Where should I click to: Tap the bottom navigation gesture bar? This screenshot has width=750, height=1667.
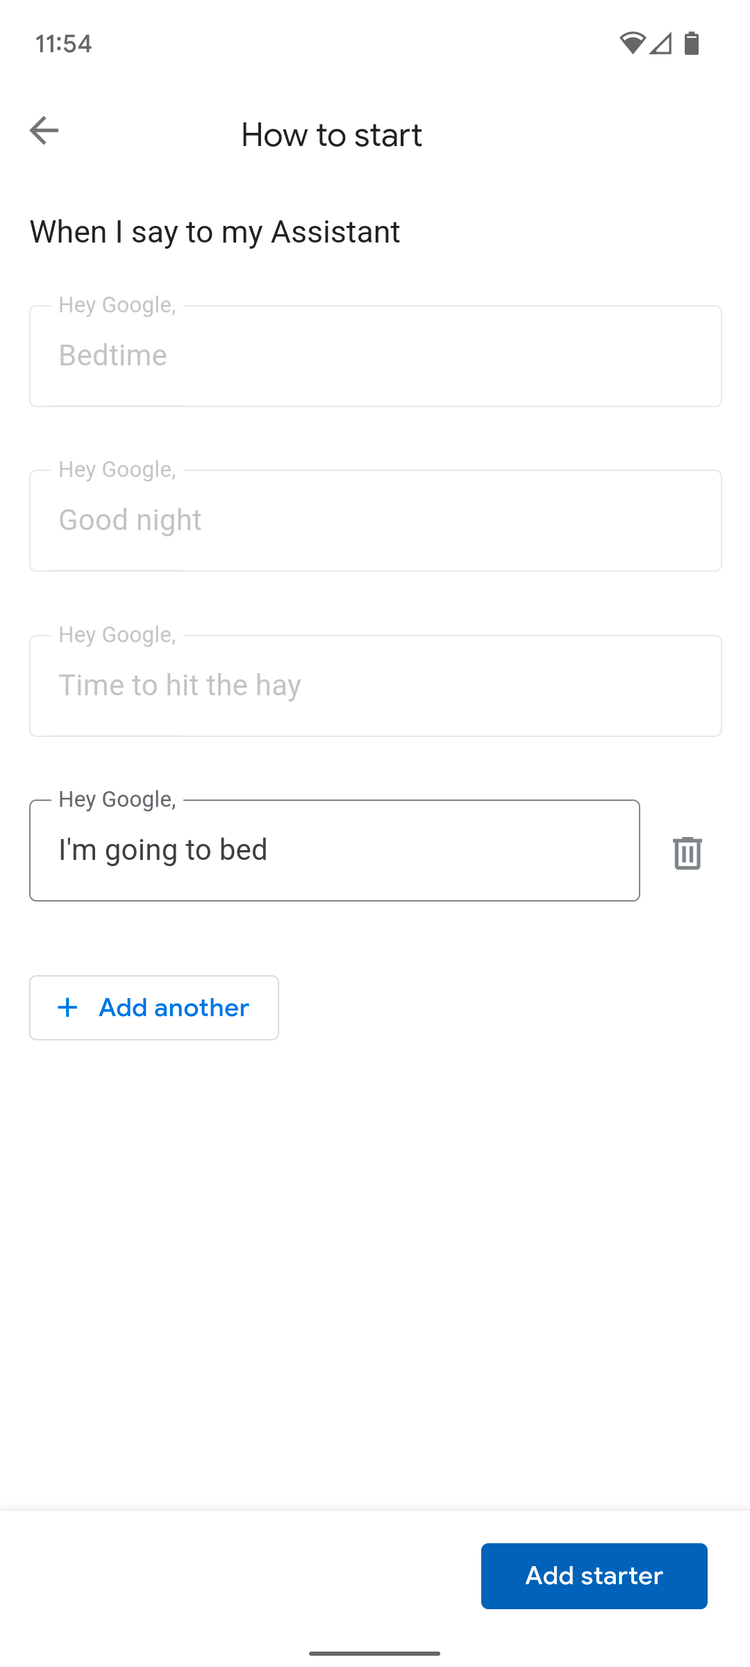point(375,1653)
